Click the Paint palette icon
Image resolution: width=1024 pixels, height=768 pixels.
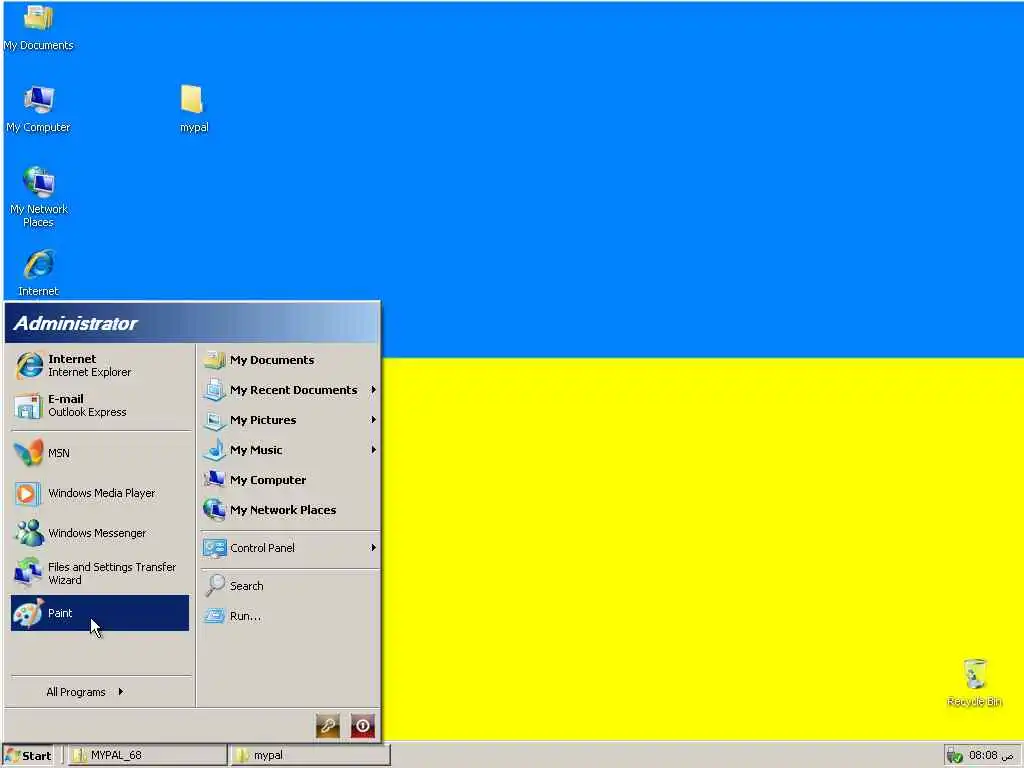[29, 613]
